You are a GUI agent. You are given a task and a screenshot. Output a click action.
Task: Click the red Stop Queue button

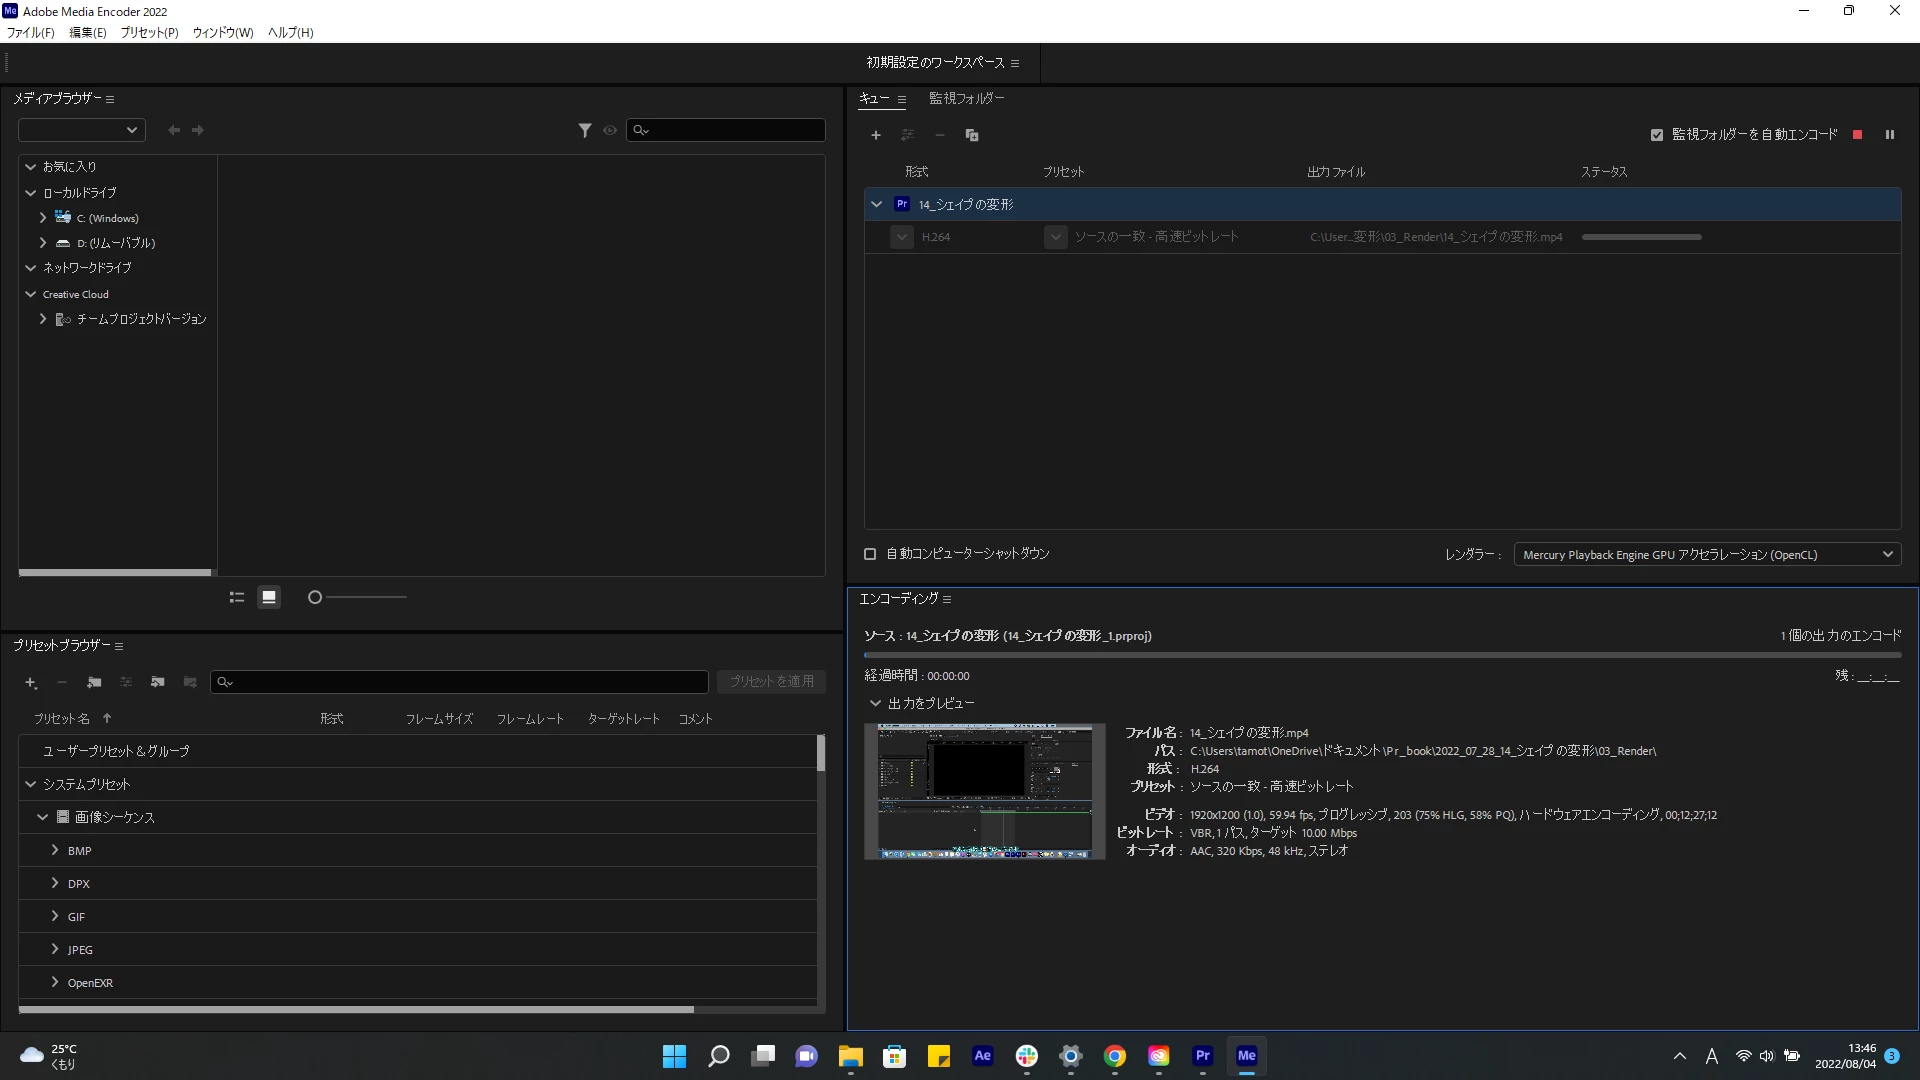(1857, 135)
